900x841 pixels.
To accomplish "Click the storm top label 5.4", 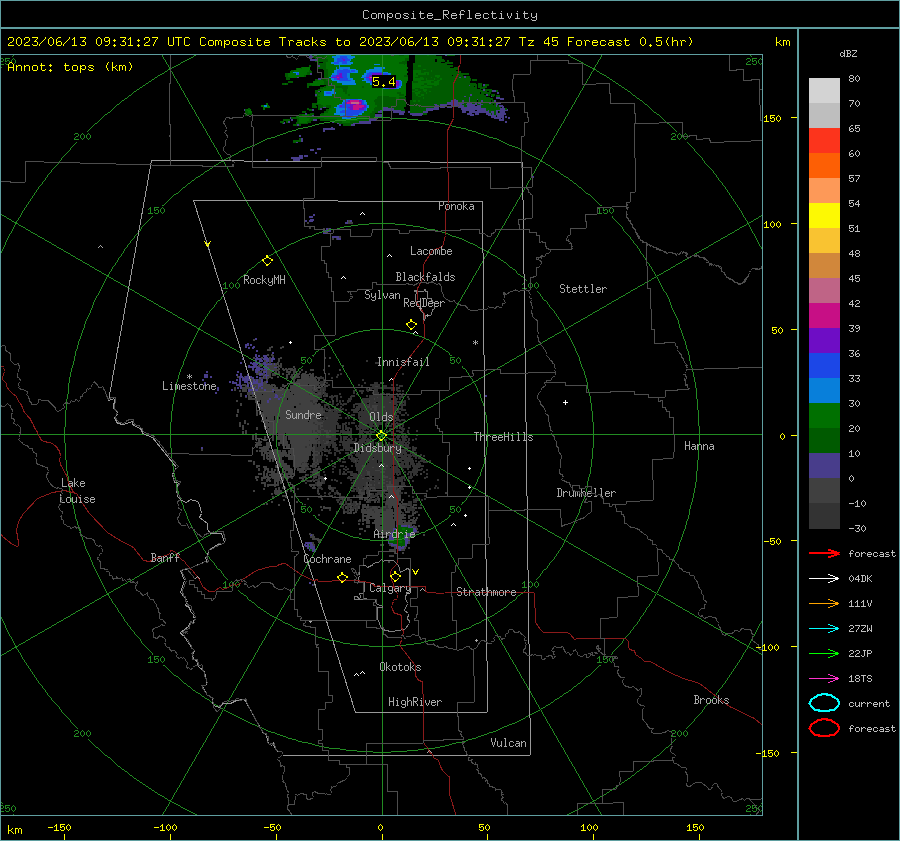I will [x=383, y=82].
